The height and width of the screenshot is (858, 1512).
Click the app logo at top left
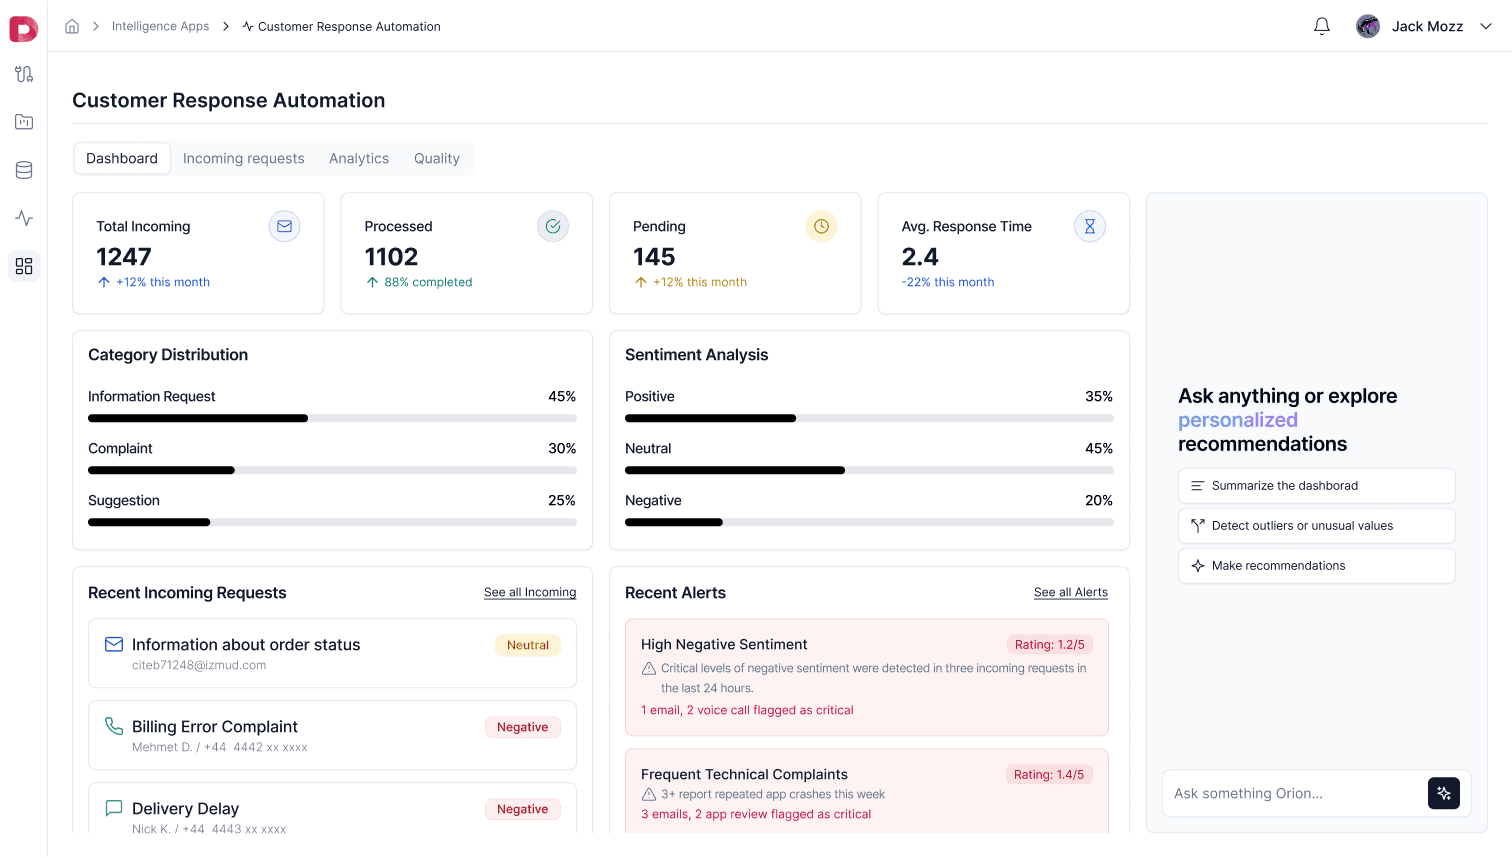[x=23, y=28]
